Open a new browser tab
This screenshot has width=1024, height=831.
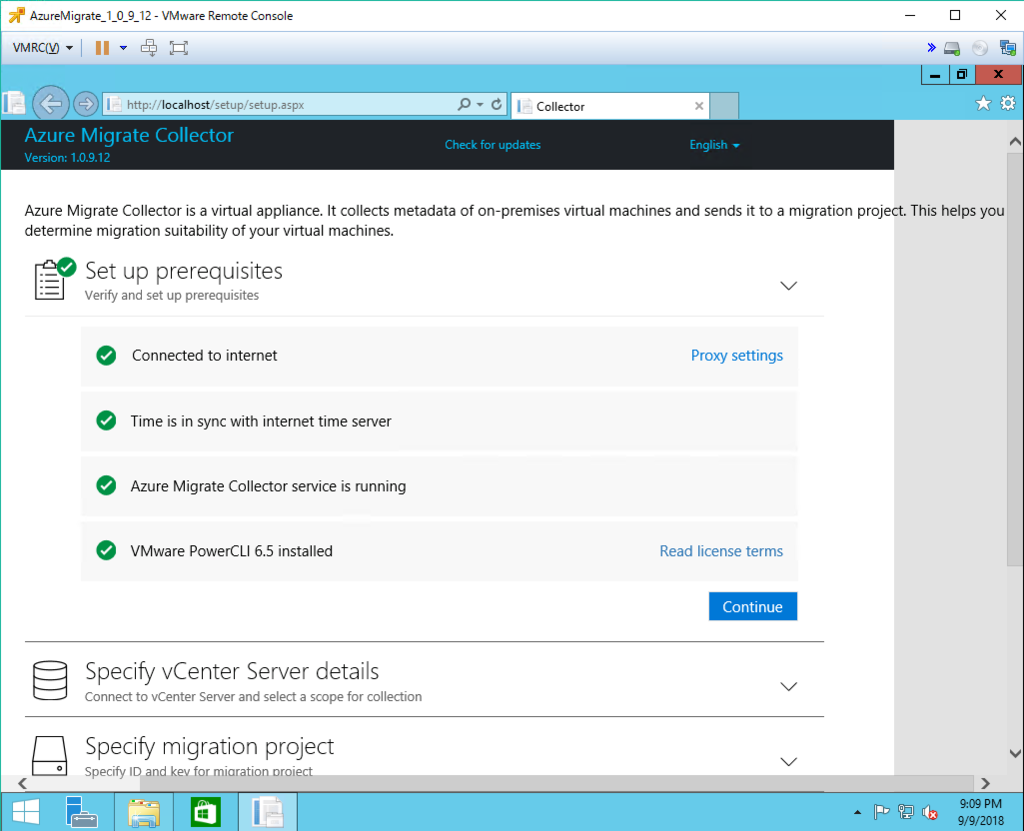click(724, 106)
